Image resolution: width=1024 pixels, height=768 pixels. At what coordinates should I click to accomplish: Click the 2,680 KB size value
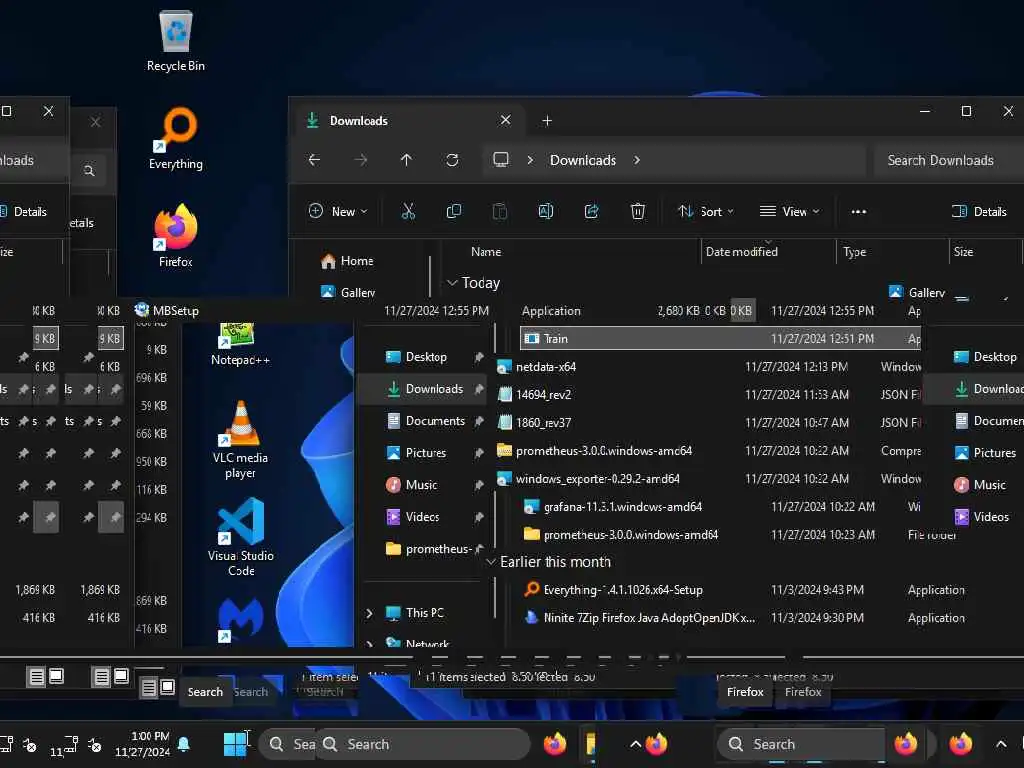[x=679, y=311]
